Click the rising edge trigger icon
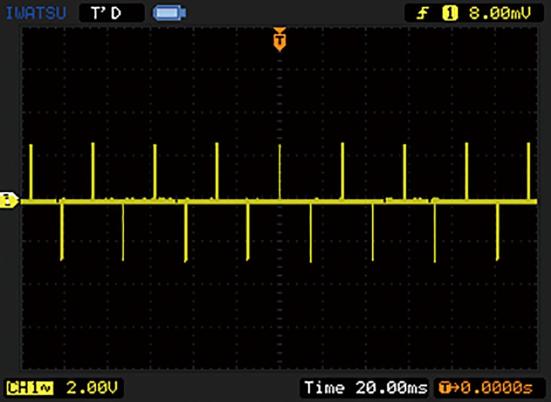Viewport: 551px width, 402px height. (x=422, y=14)
